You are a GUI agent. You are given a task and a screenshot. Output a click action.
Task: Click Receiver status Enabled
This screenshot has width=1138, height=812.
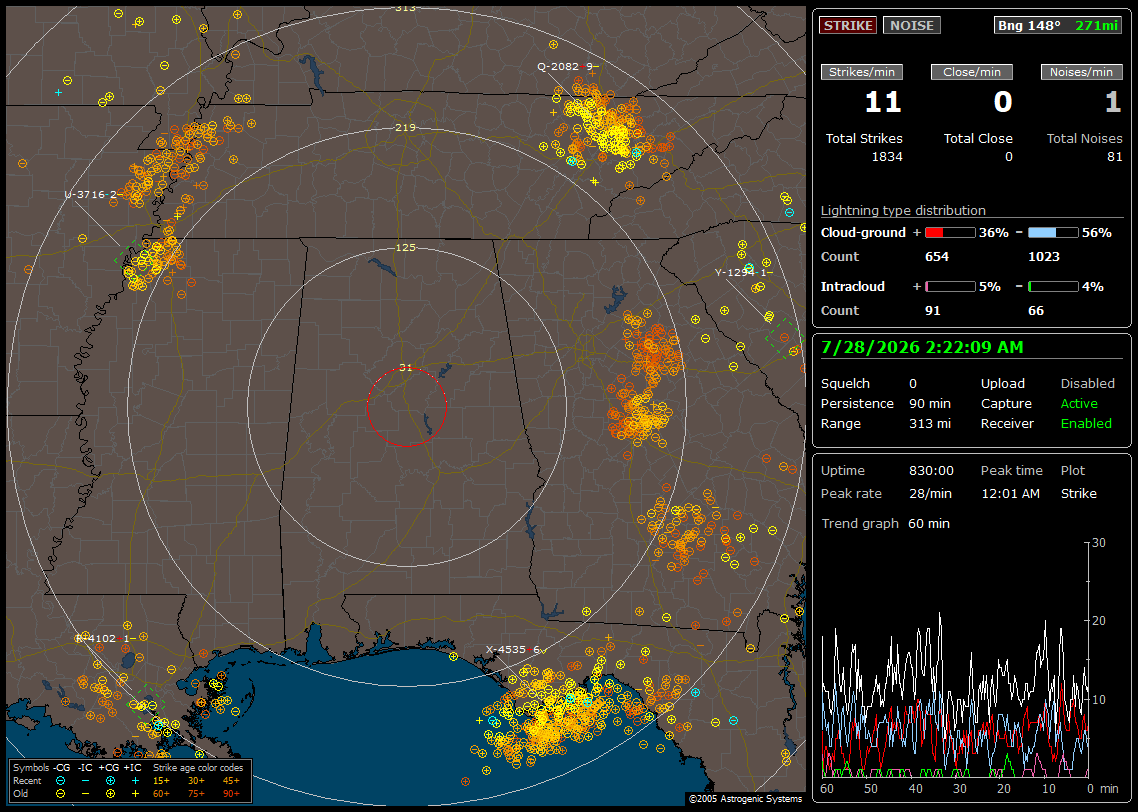(1086, 424)
